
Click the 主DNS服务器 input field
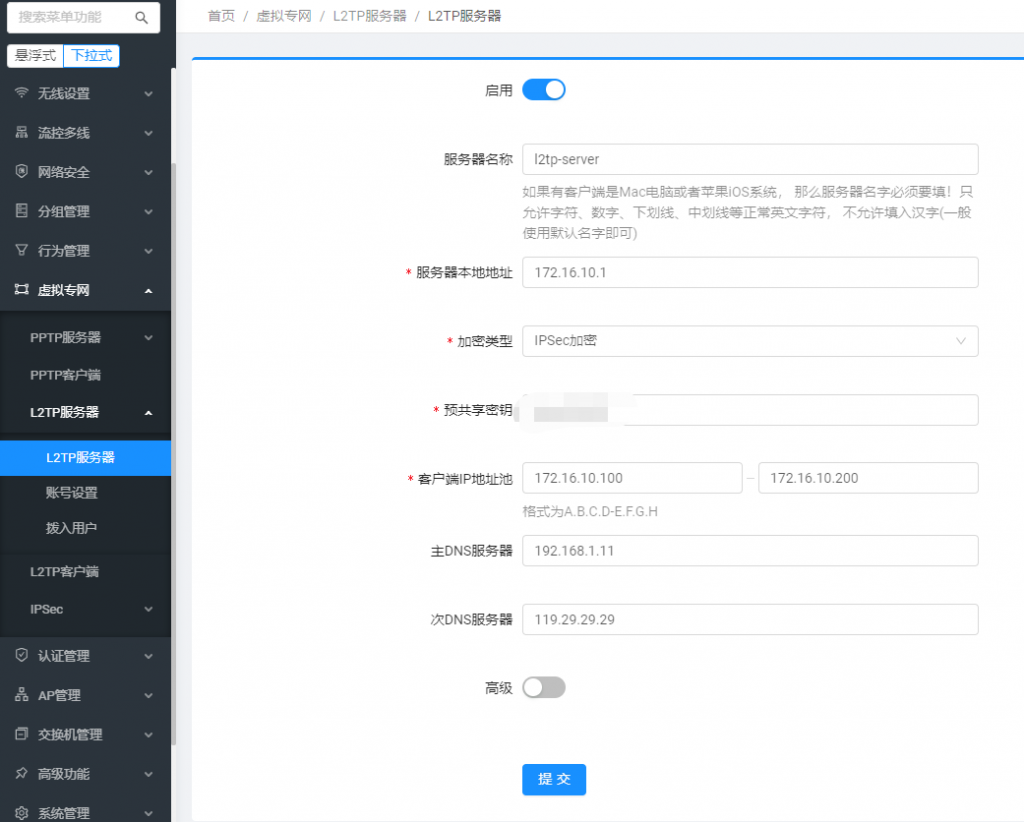pos(750,550)
